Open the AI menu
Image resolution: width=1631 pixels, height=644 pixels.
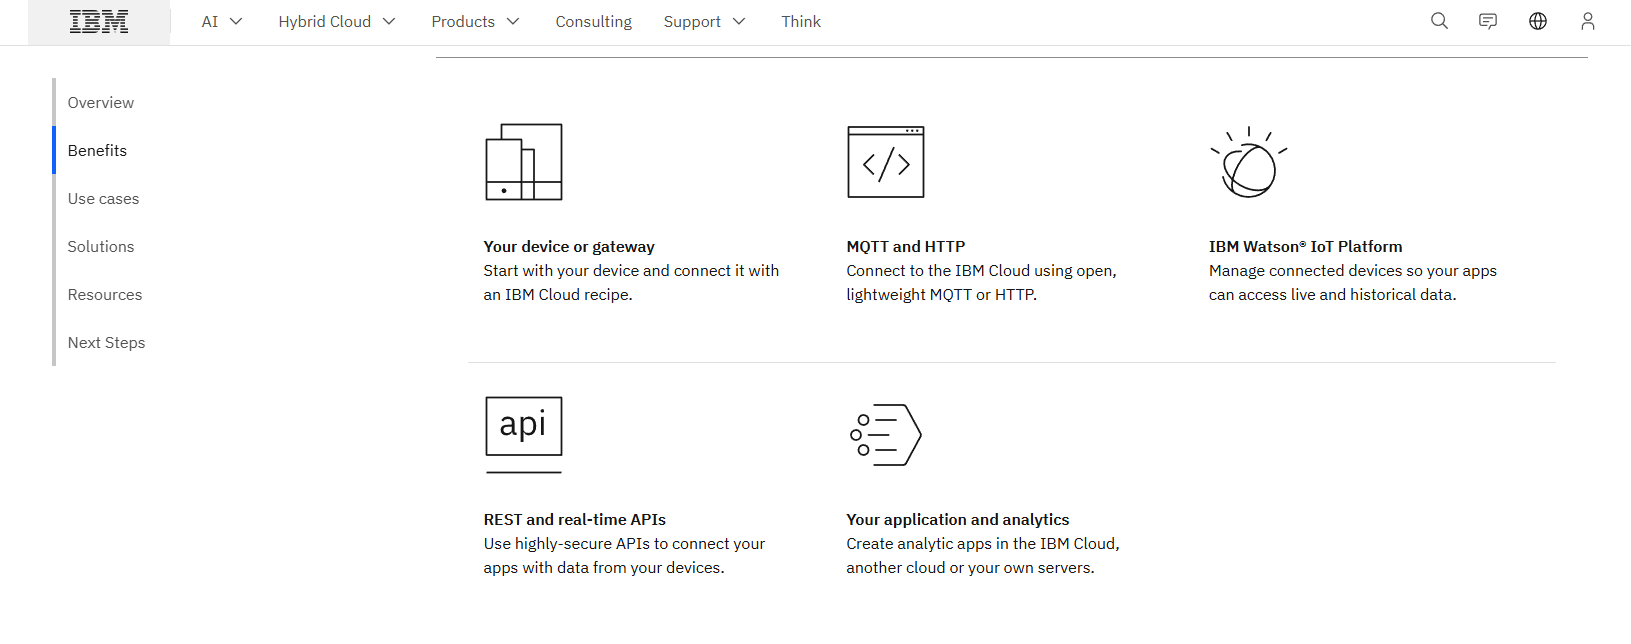[222, 22]
